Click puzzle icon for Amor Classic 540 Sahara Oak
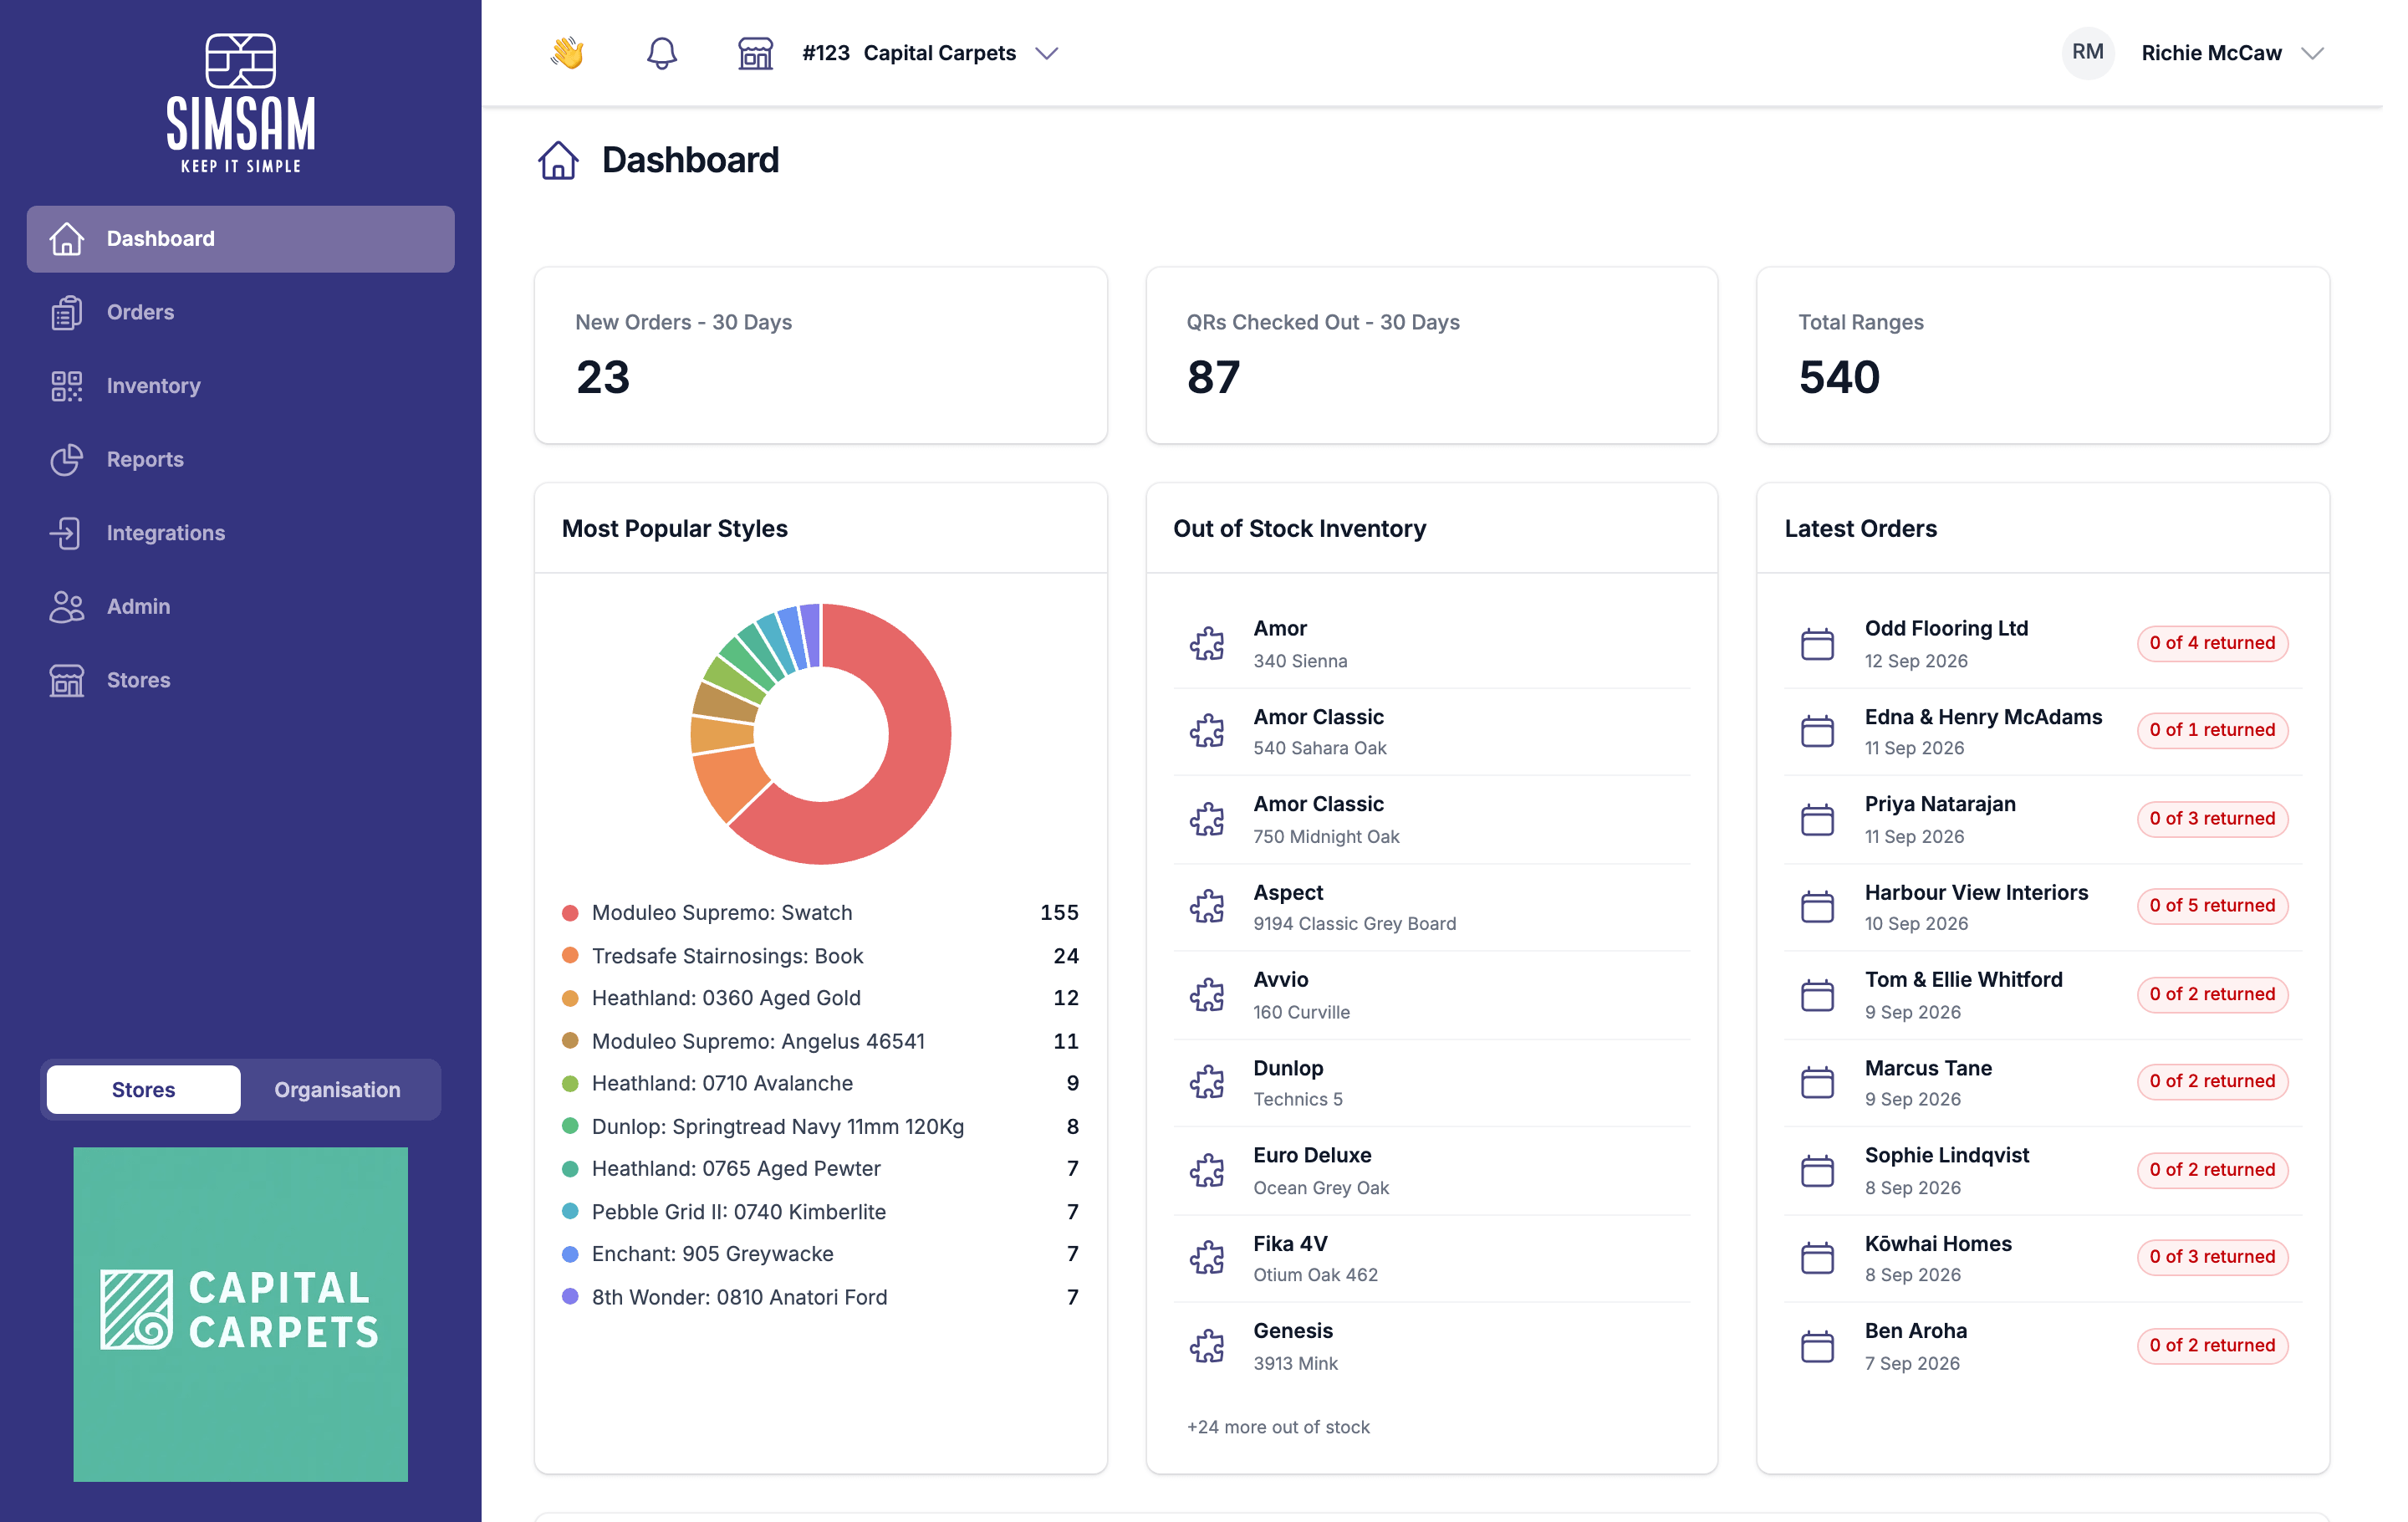 (x=1207, y=731)
